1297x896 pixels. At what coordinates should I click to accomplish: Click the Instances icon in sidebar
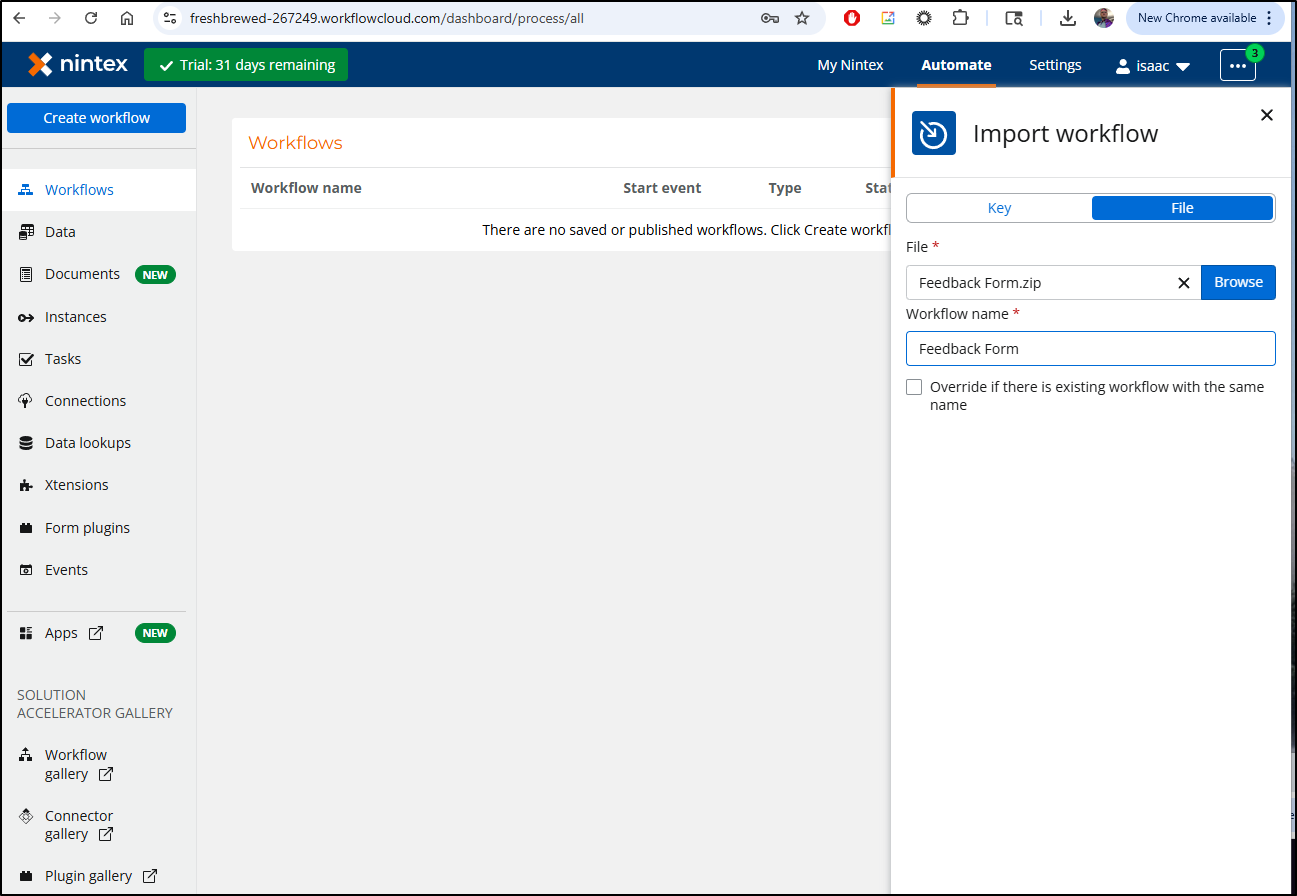pos(26,317)
